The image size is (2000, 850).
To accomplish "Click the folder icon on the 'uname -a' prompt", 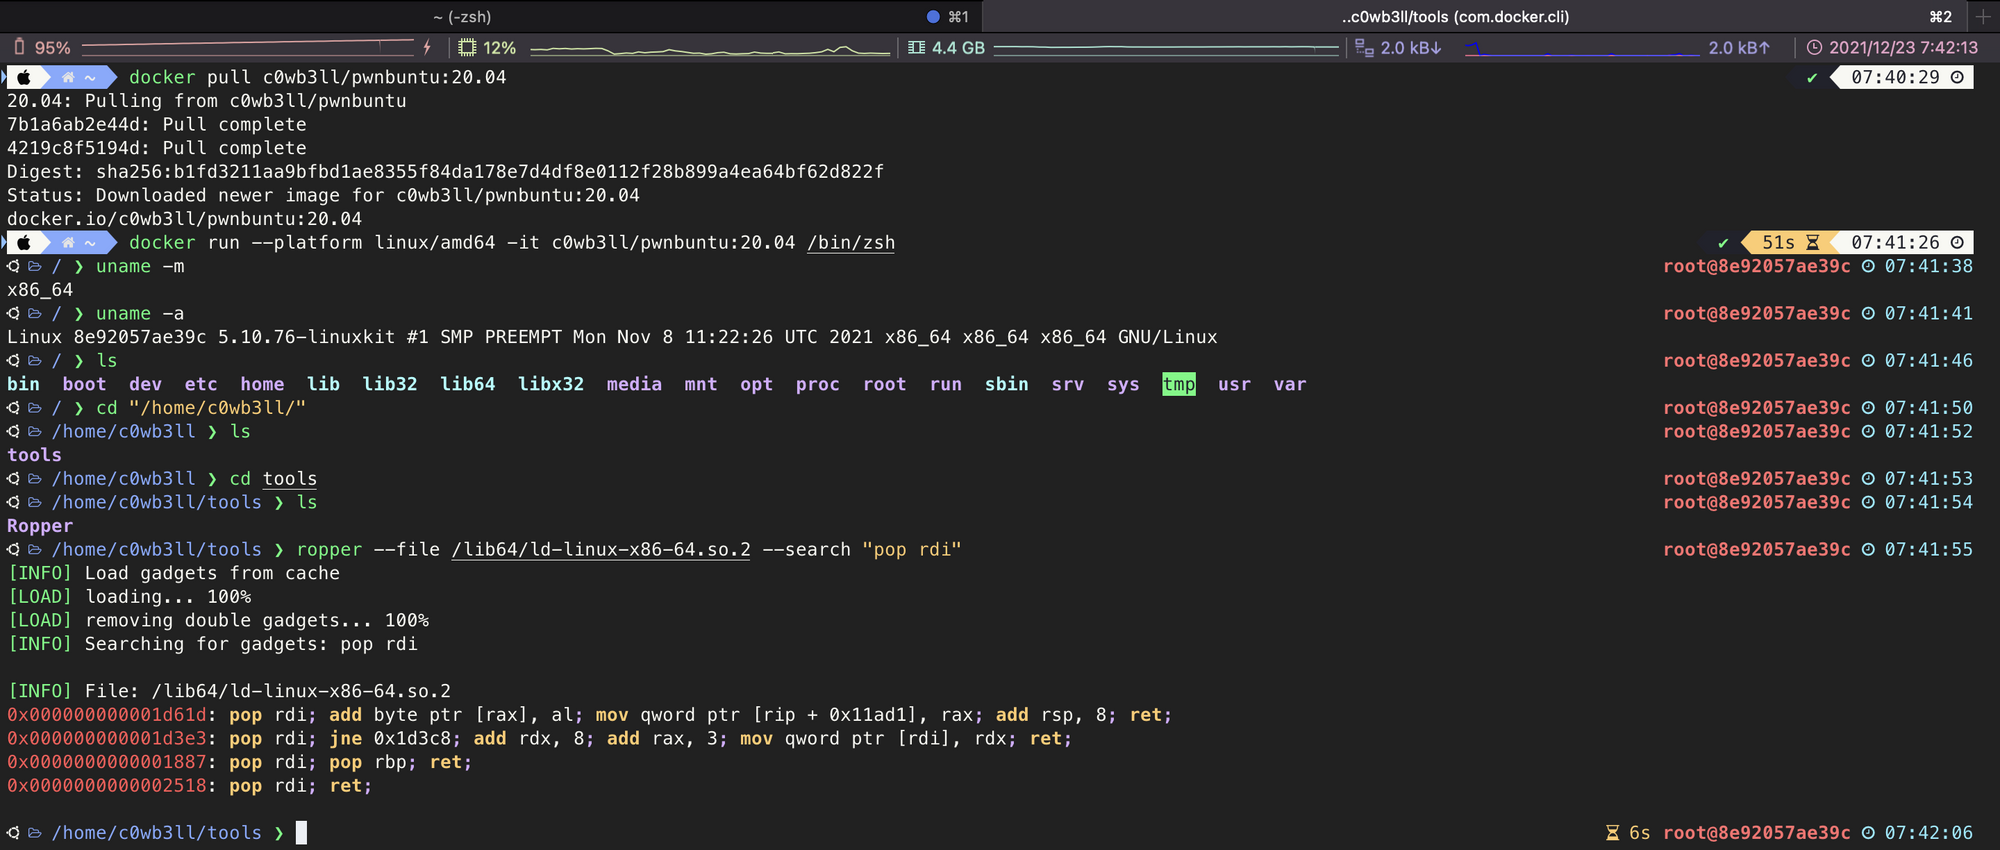I will pyautogui.click(x=35, y=313).
